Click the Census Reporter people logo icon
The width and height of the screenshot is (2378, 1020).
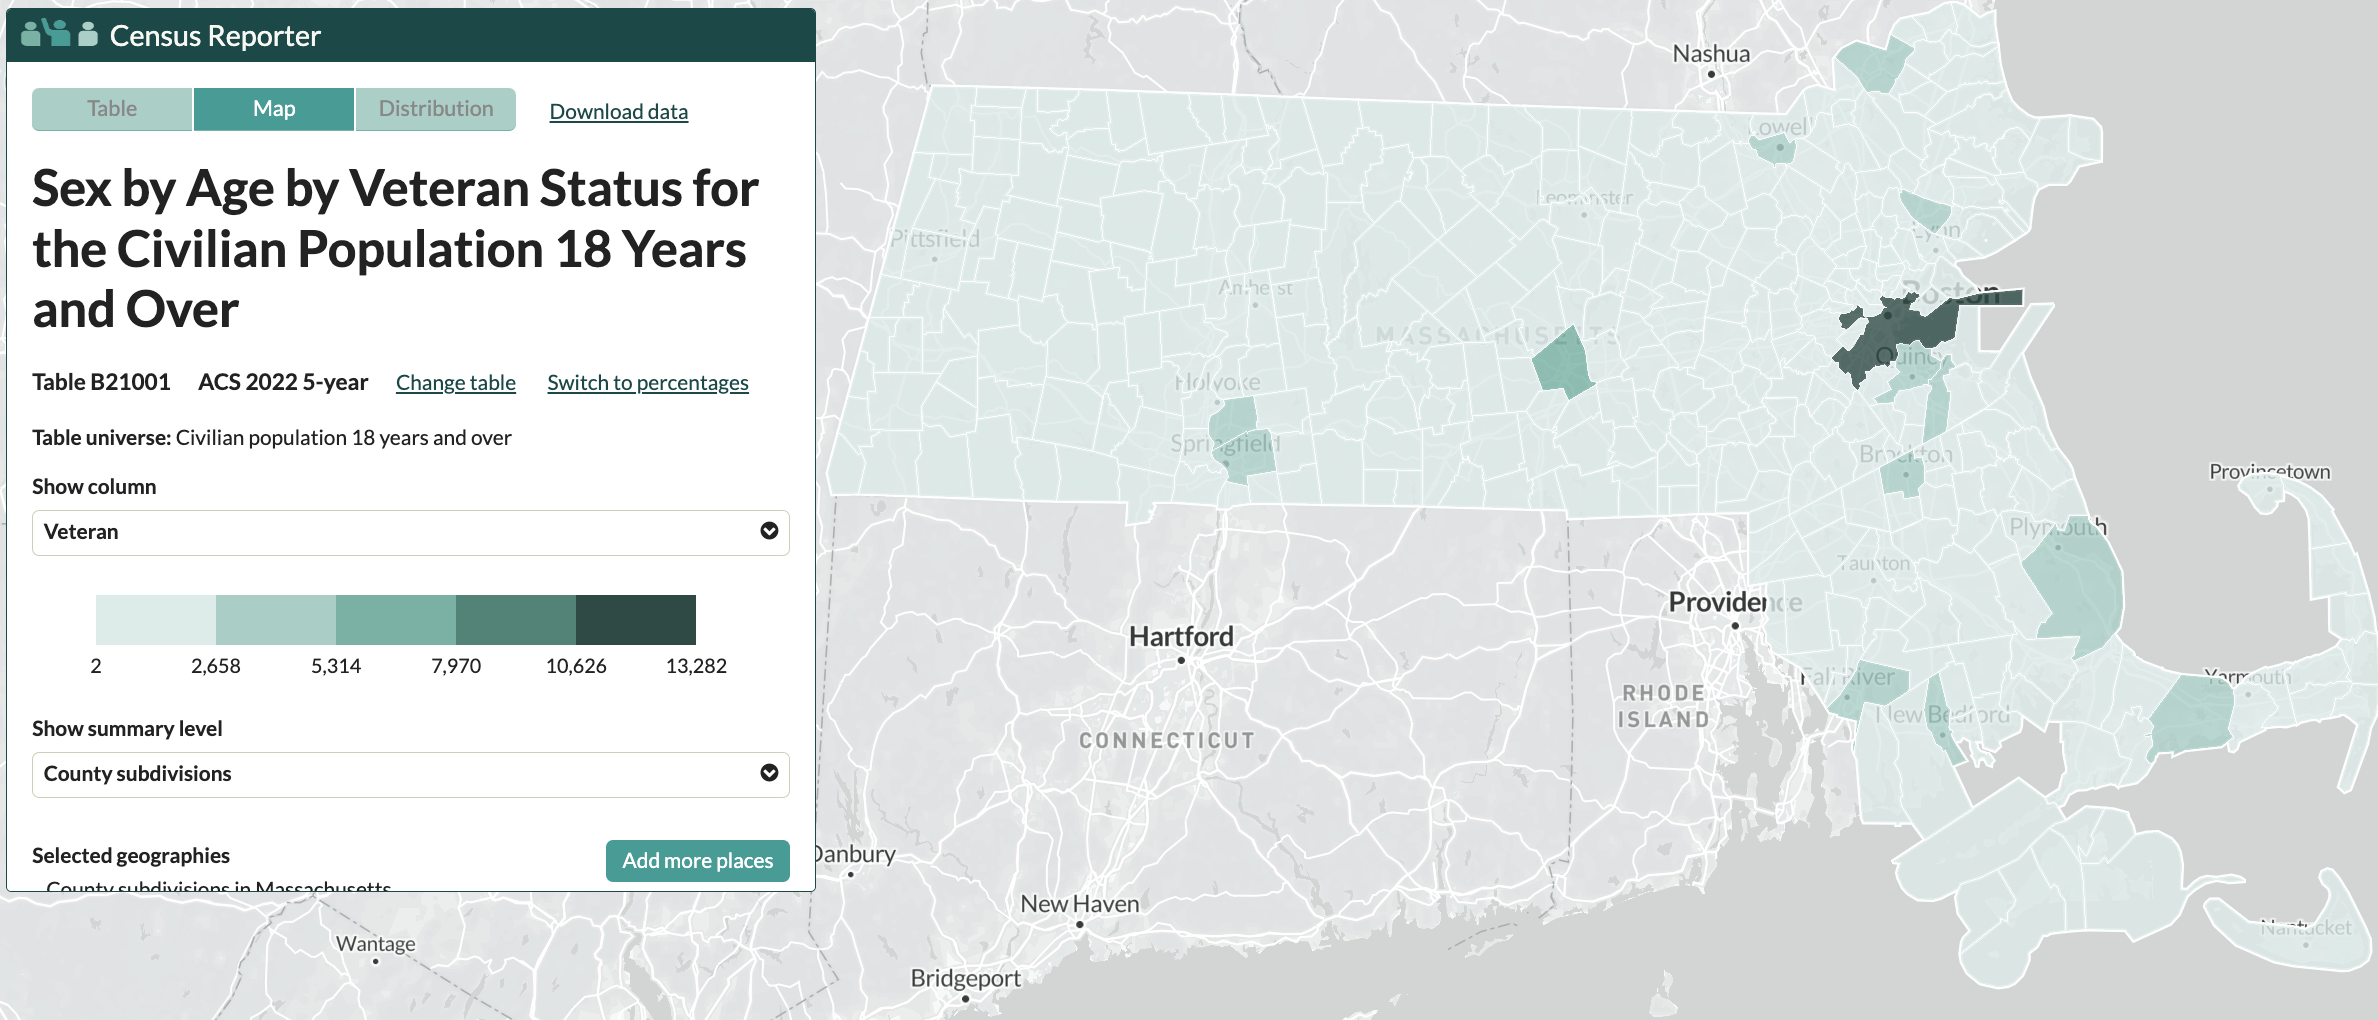pyautogui.click(x=59, y=34)
